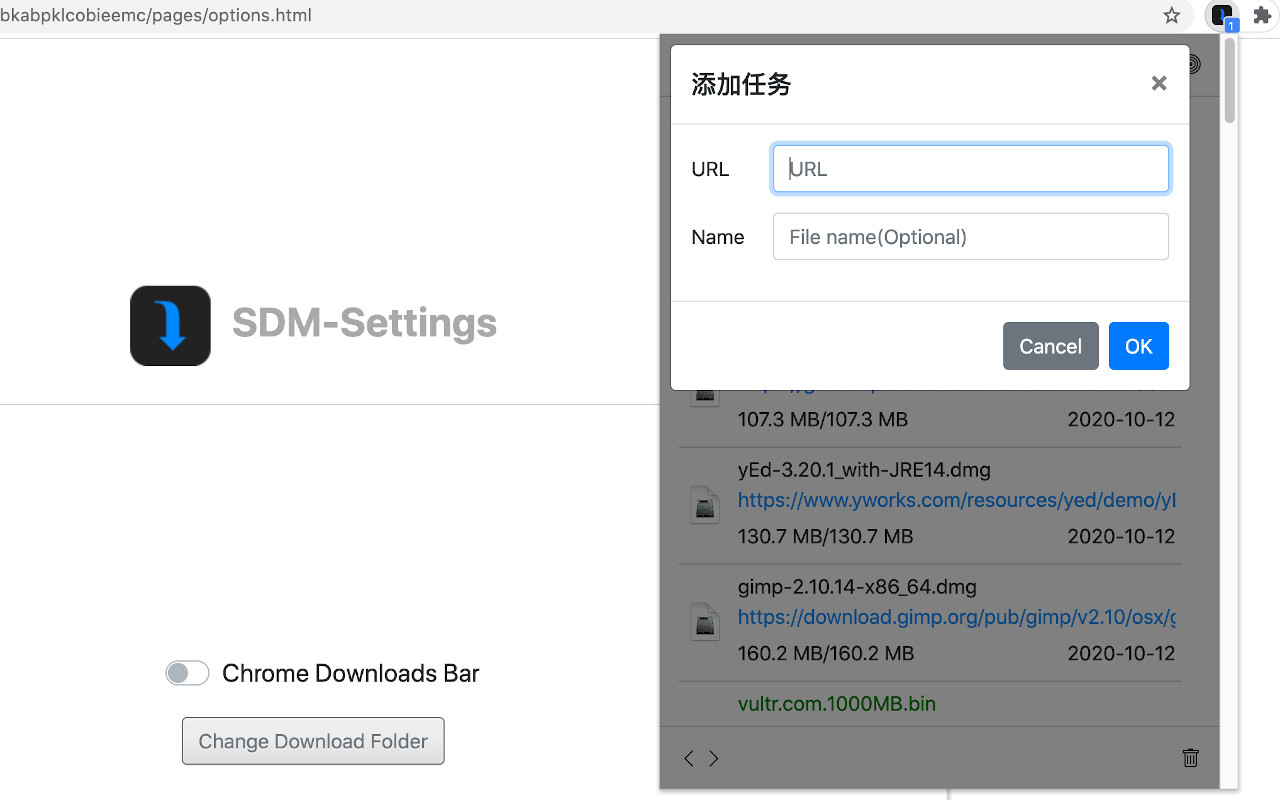Screen dimensions: 1280x800
Task: Click file icon for yEd-3.20.1 download
Action: (x=705, y=504)
